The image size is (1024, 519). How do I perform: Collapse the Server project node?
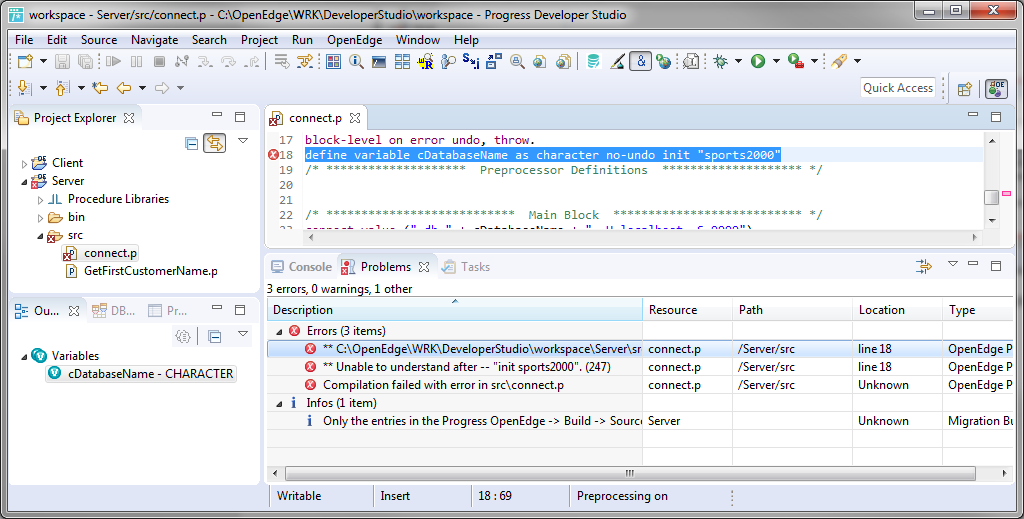coord(25,181)
